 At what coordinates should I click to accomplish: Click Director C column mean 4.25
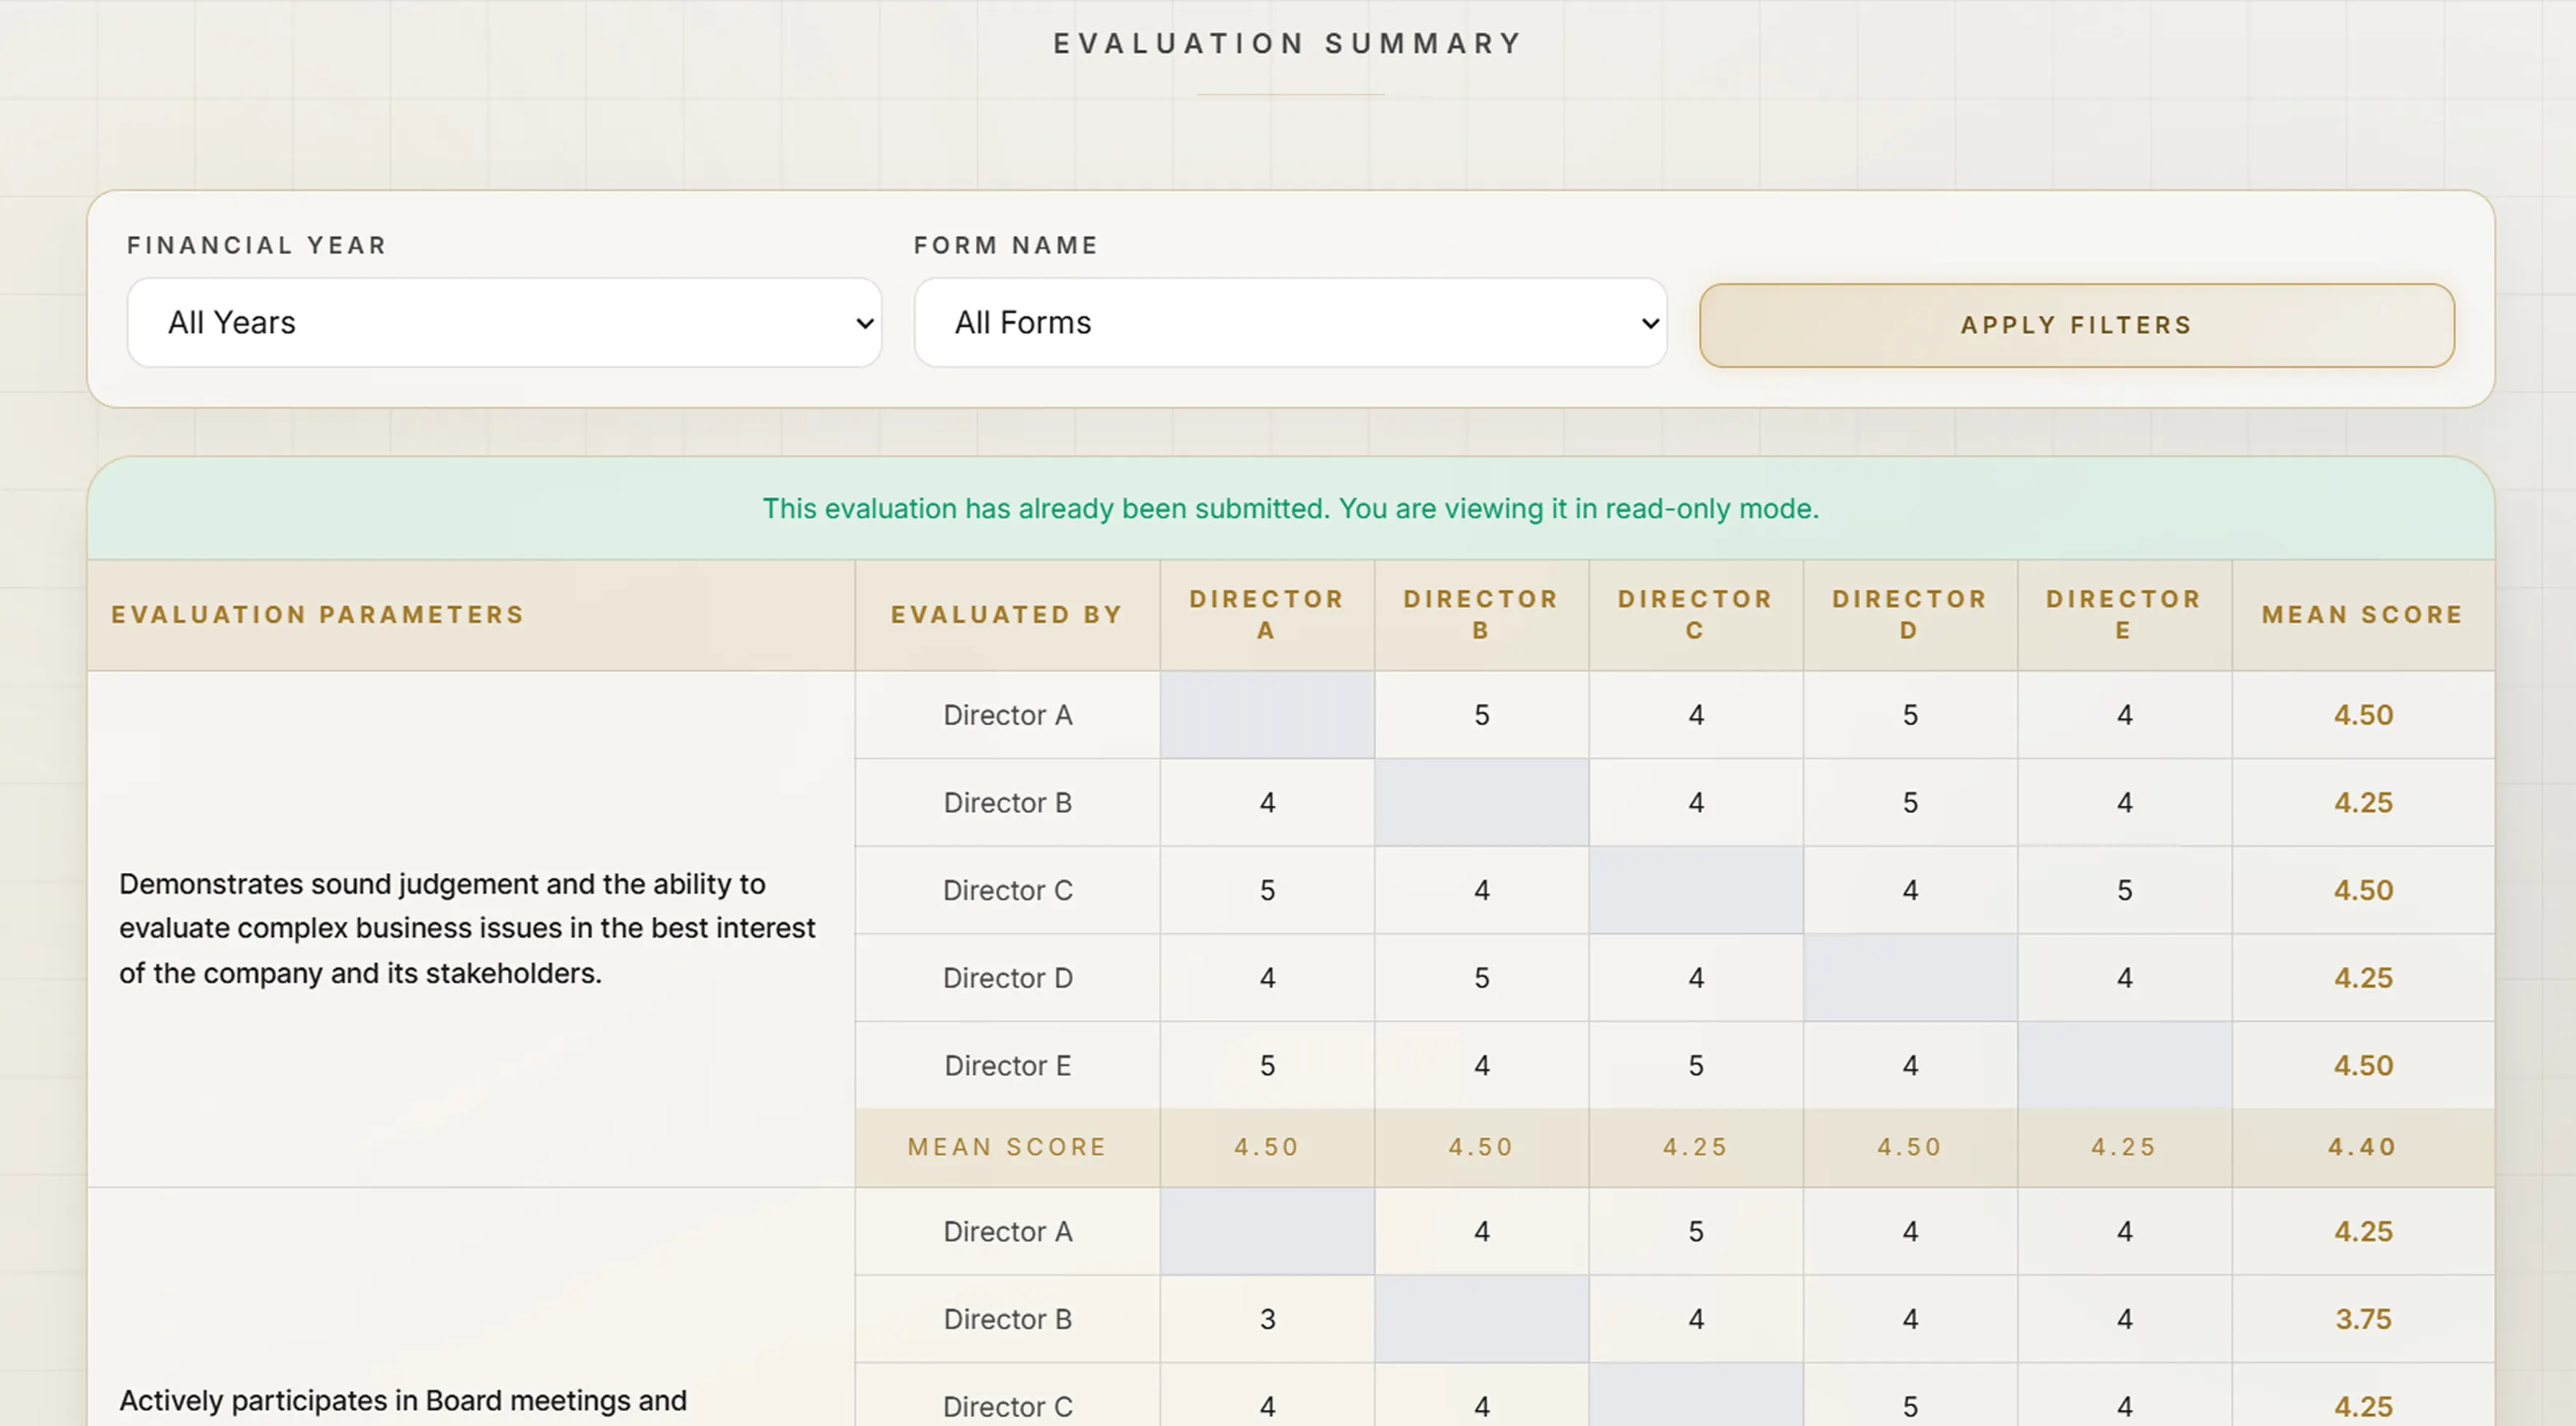point(1695,1147)
